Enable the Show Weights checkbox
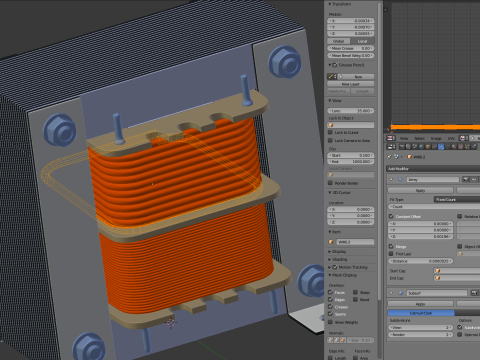Screen dimensions: 480x360 (330, 322)
